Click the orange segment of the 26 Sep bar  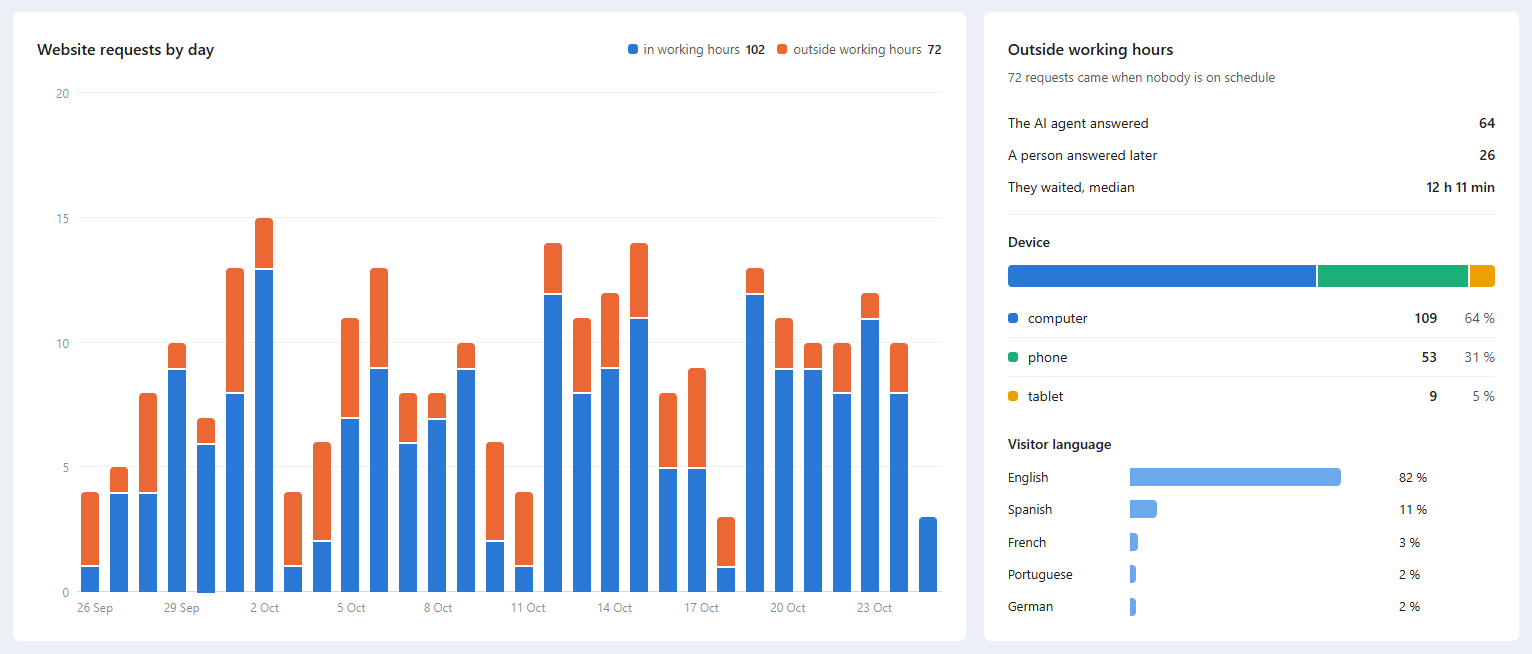coord(90,529)
